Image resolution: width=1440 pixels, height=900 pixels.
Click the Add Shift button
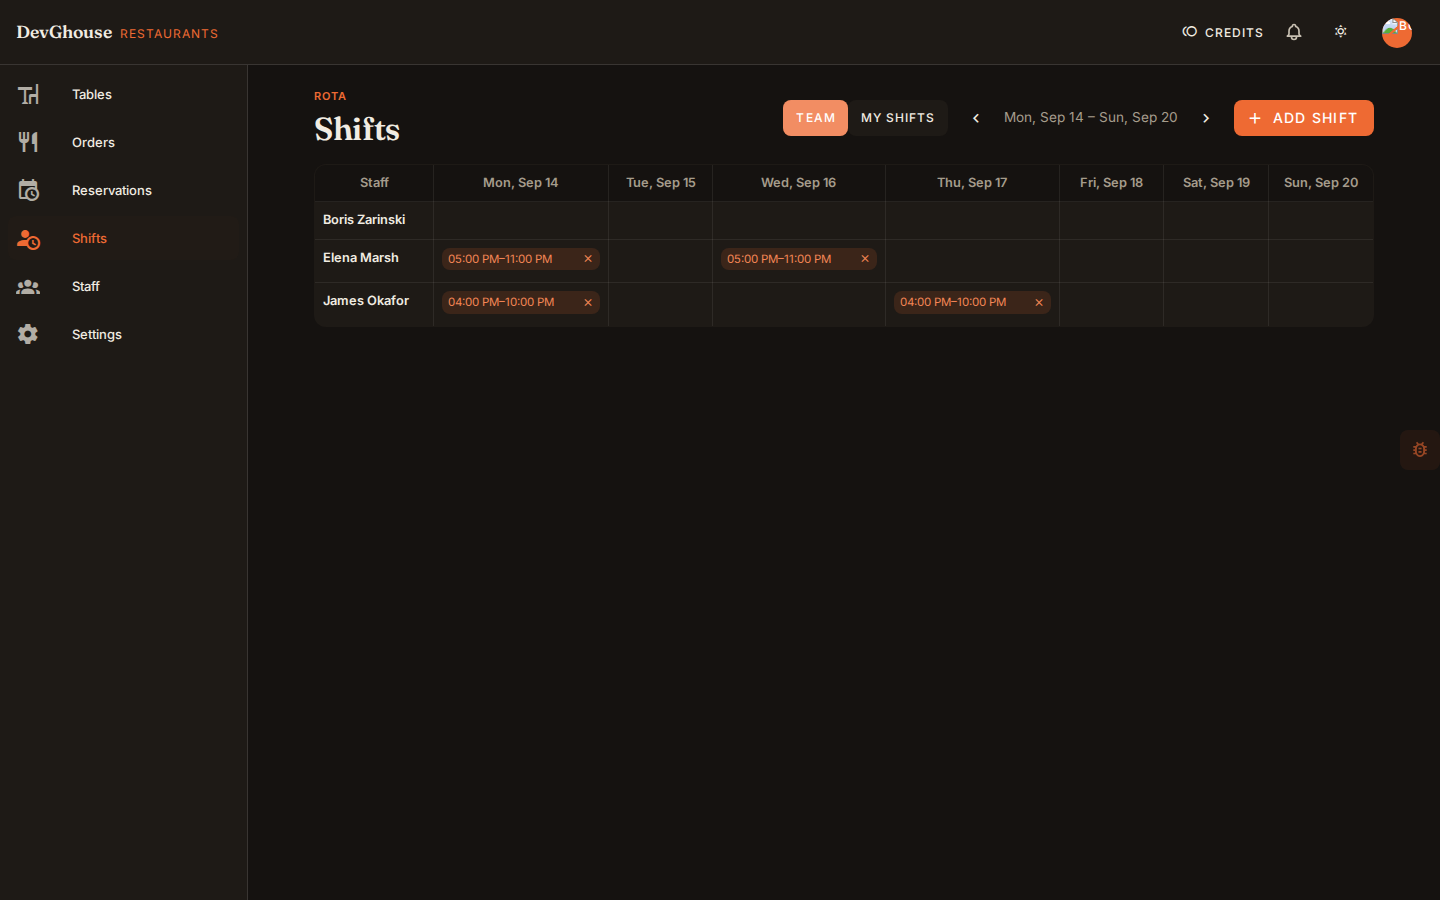[x=1303, y=118]
